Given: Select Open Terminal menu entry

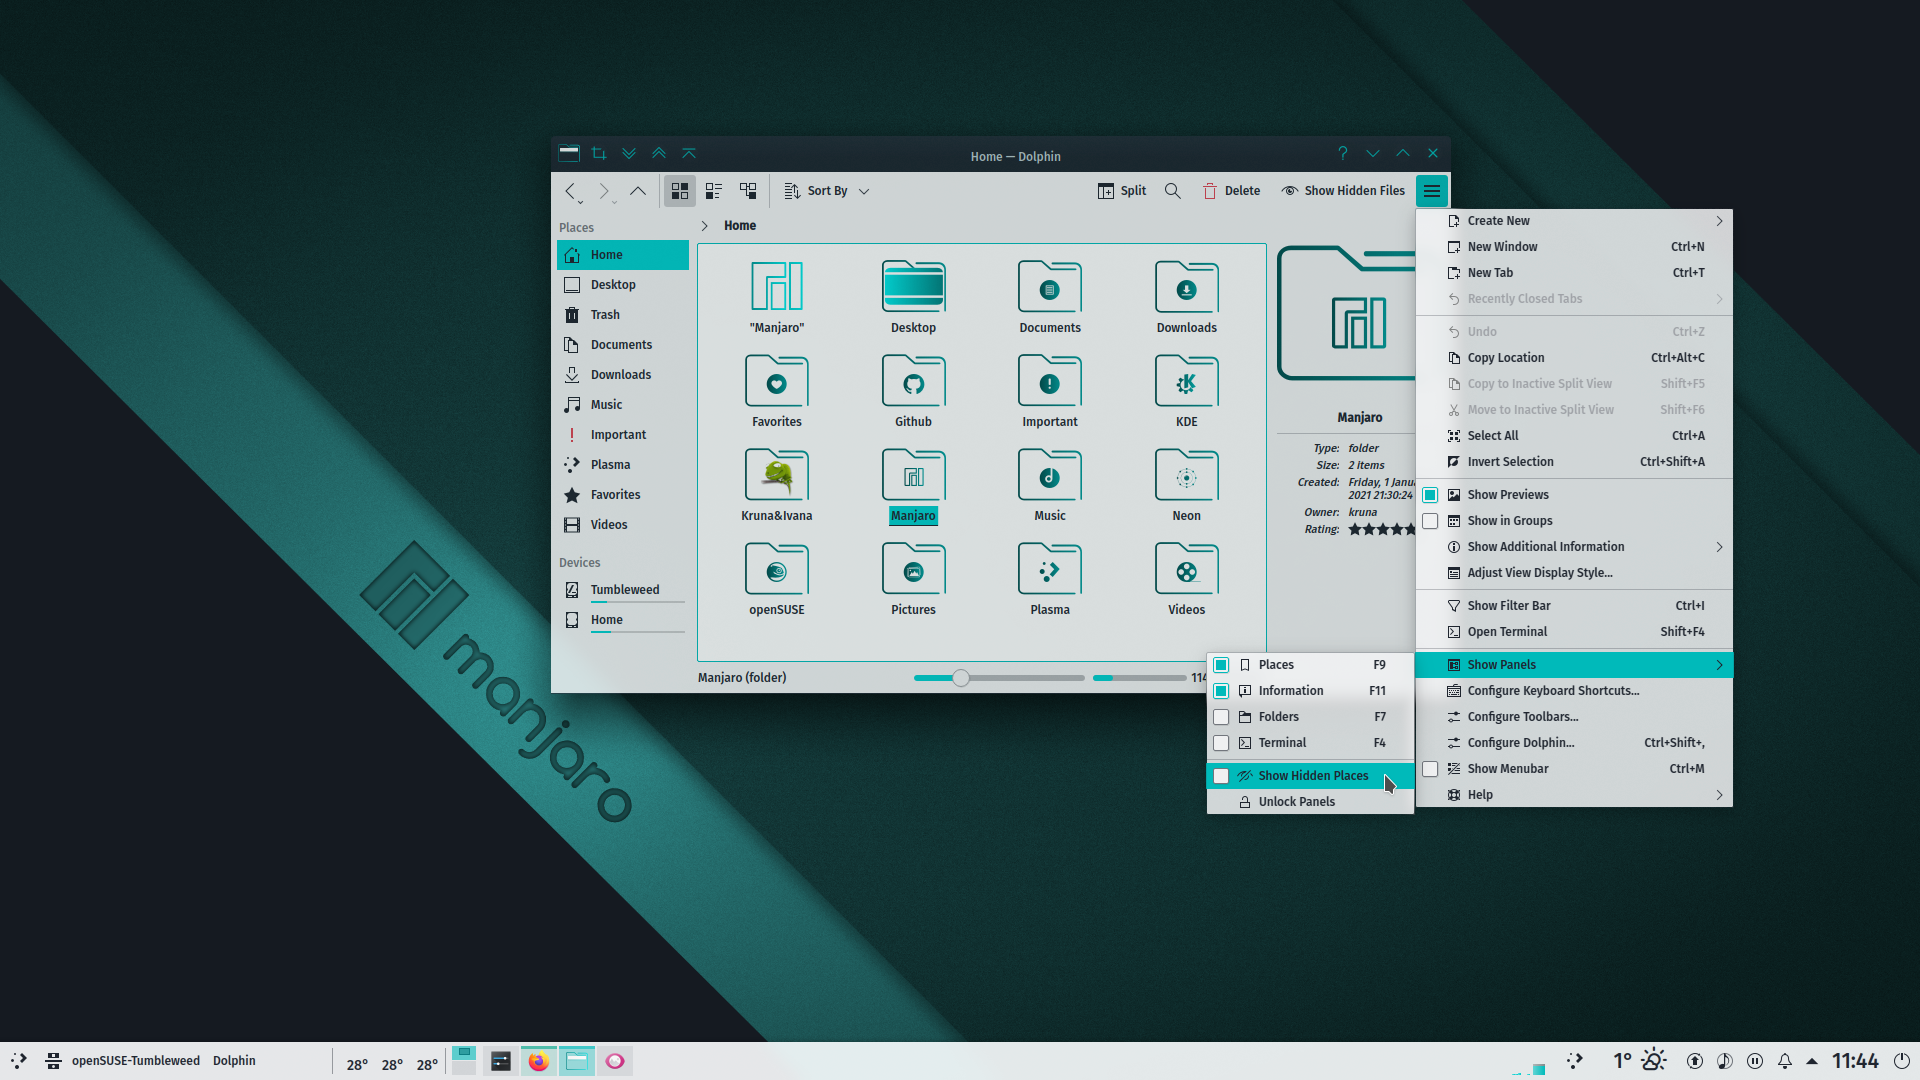Looking at the screenshot, I should [1574, 632].
